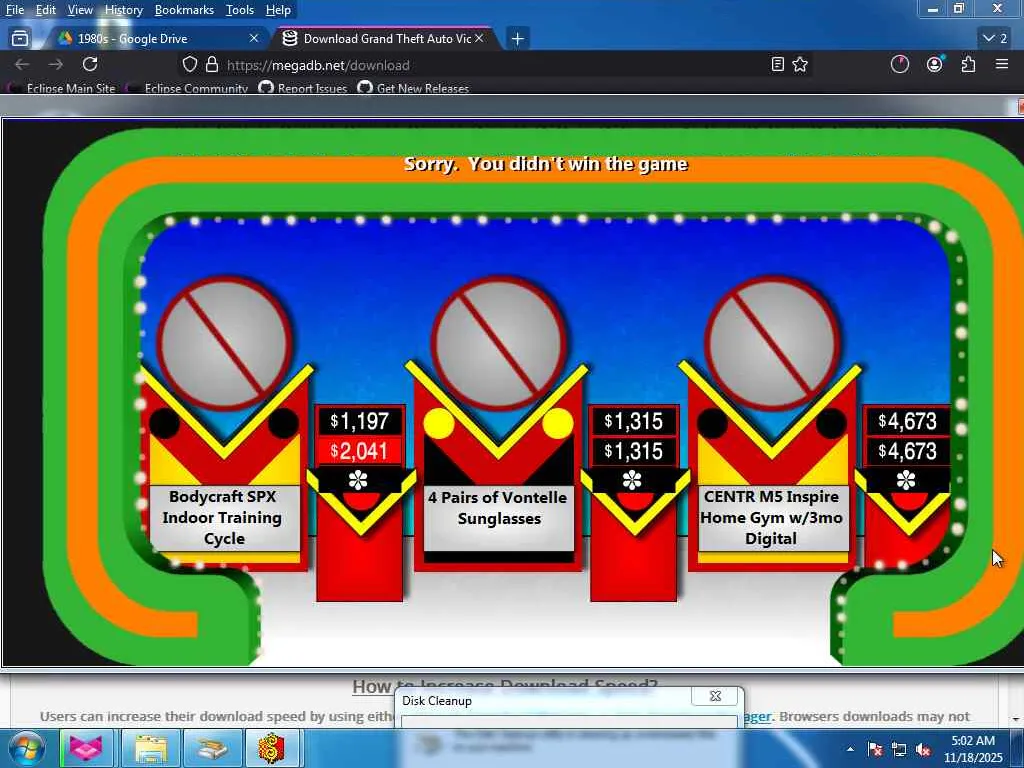Click the Disk Cleanup dialog title
1024x768 pixels.
437,701
